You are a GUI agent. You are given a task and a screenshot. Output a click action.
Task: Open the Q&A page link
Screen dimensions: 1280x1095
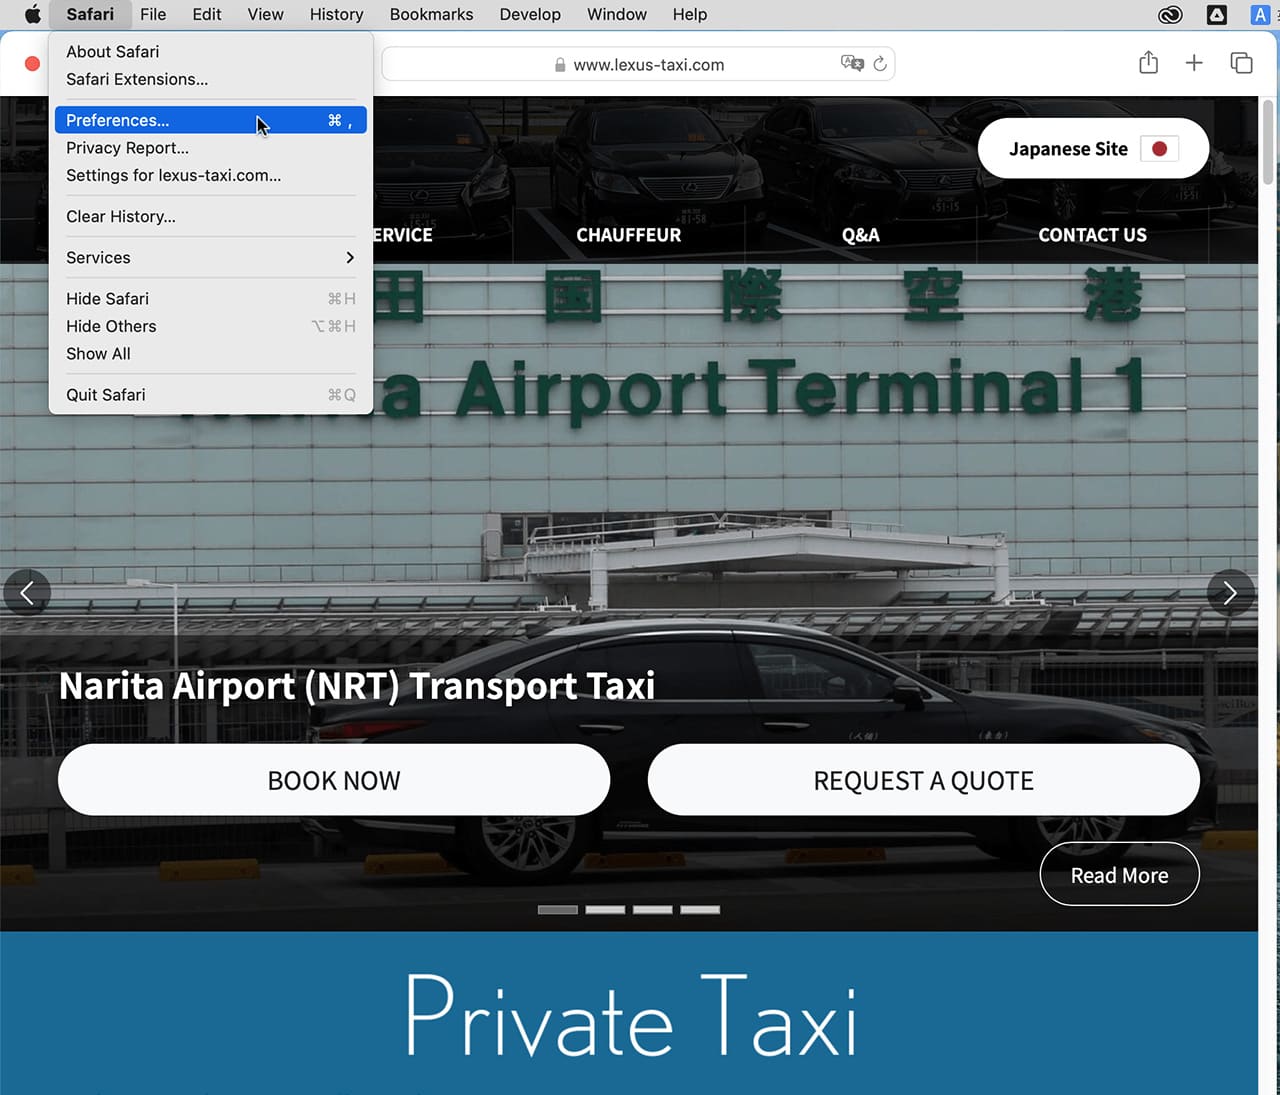[x=861, y=235]
